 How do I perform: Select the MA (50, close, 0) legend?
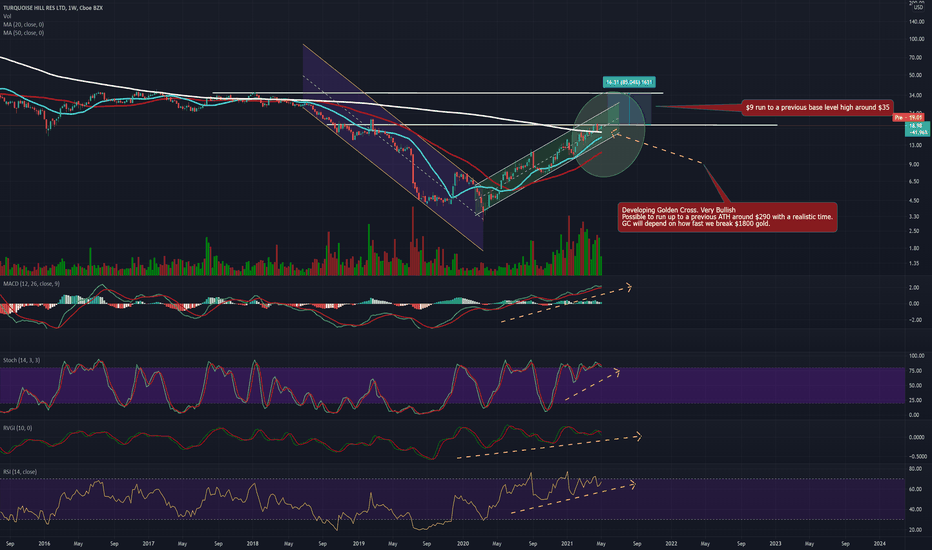[x=23, y=33]
